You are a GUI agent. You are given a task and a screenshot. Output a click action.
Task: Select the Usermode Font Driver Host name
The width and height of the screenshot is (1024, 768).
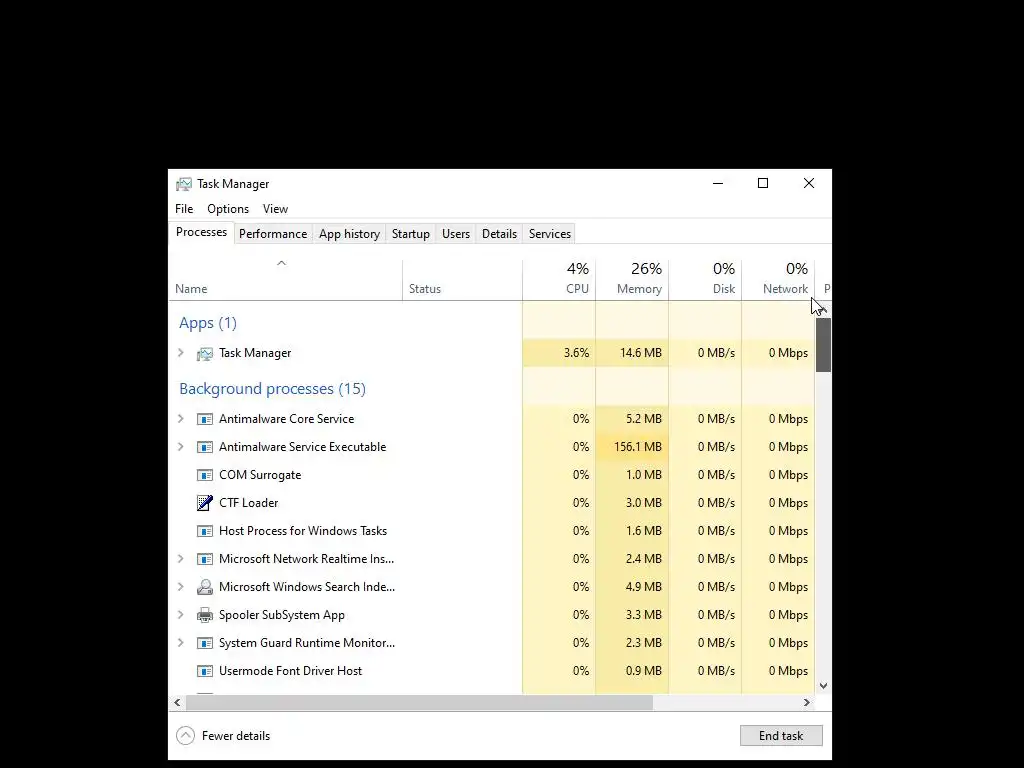coord(291,671)
